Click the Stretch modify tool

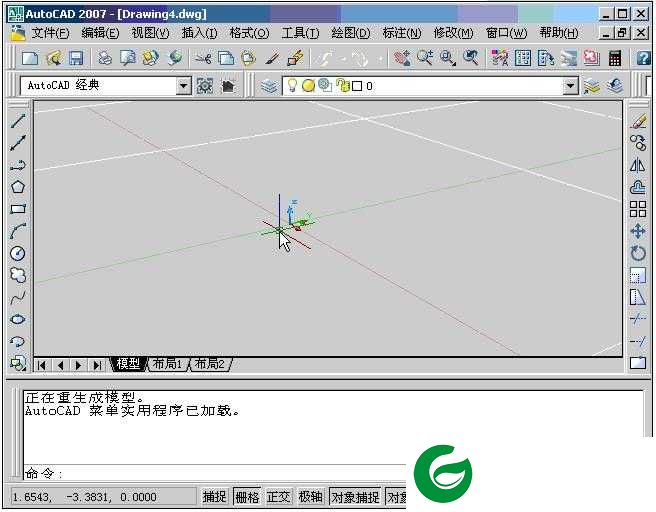point(638,297)
